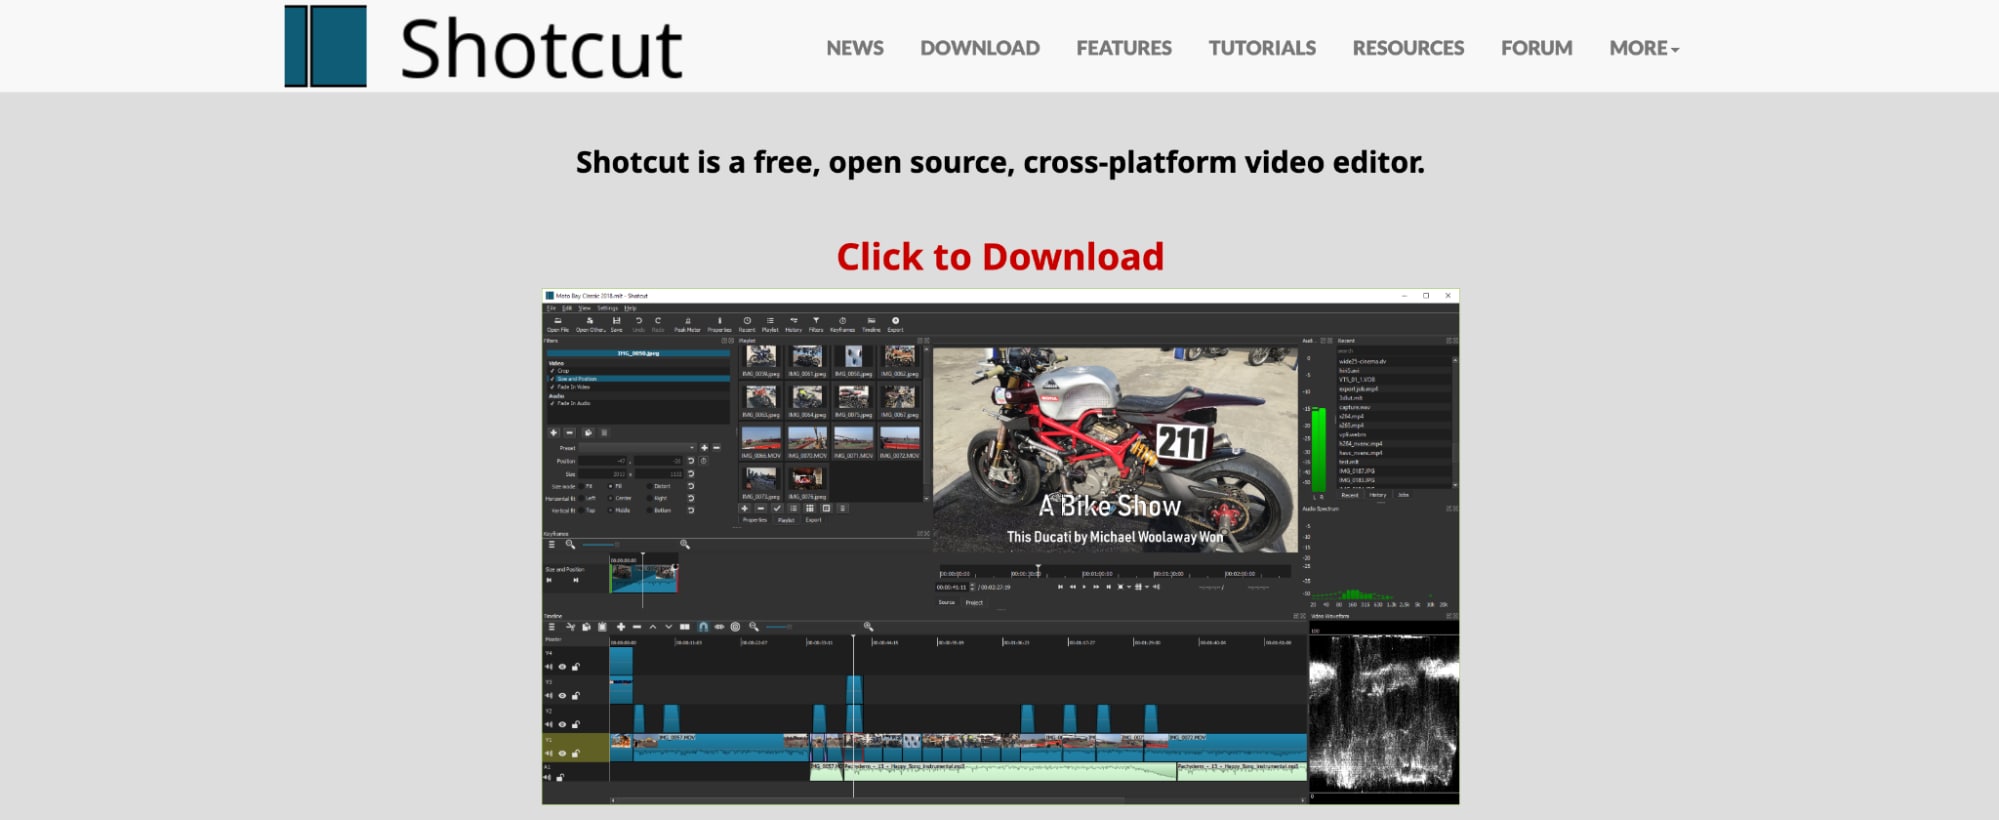Click the Open Other toolbar icon
Screen dimensions: 1999x820
tap(590, 321)
